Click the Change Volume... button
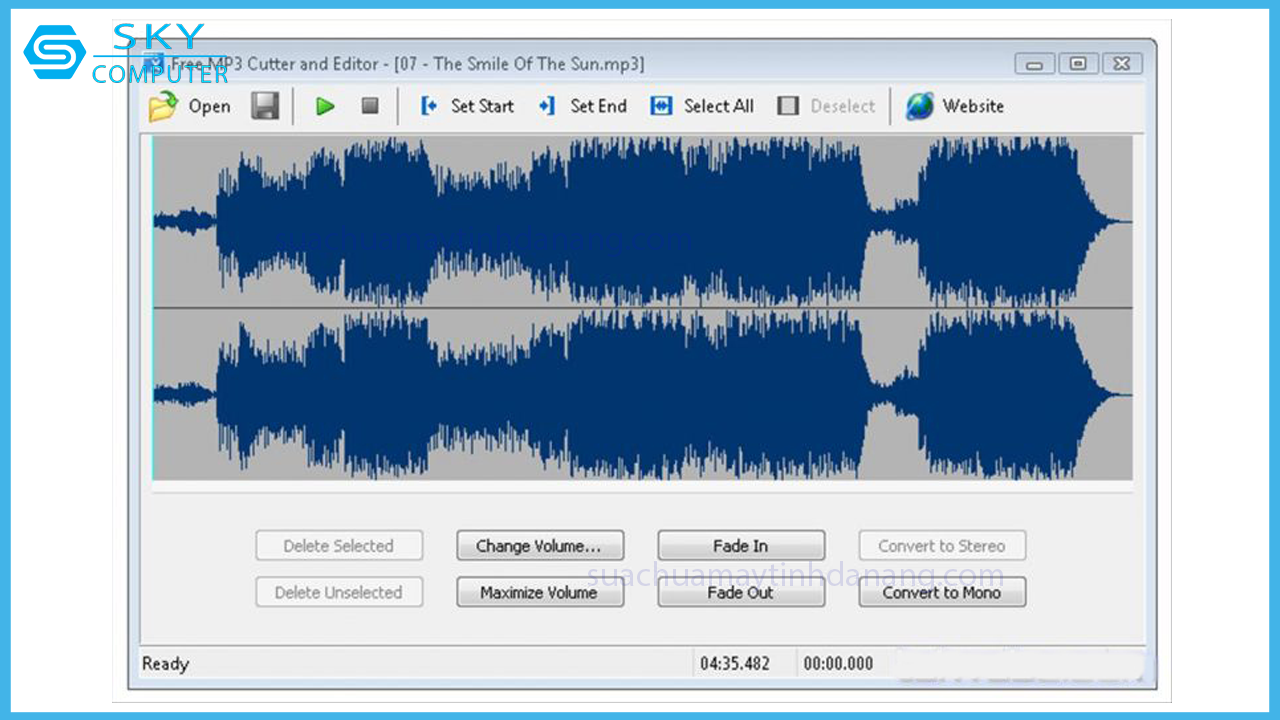 tap(540, 546)
